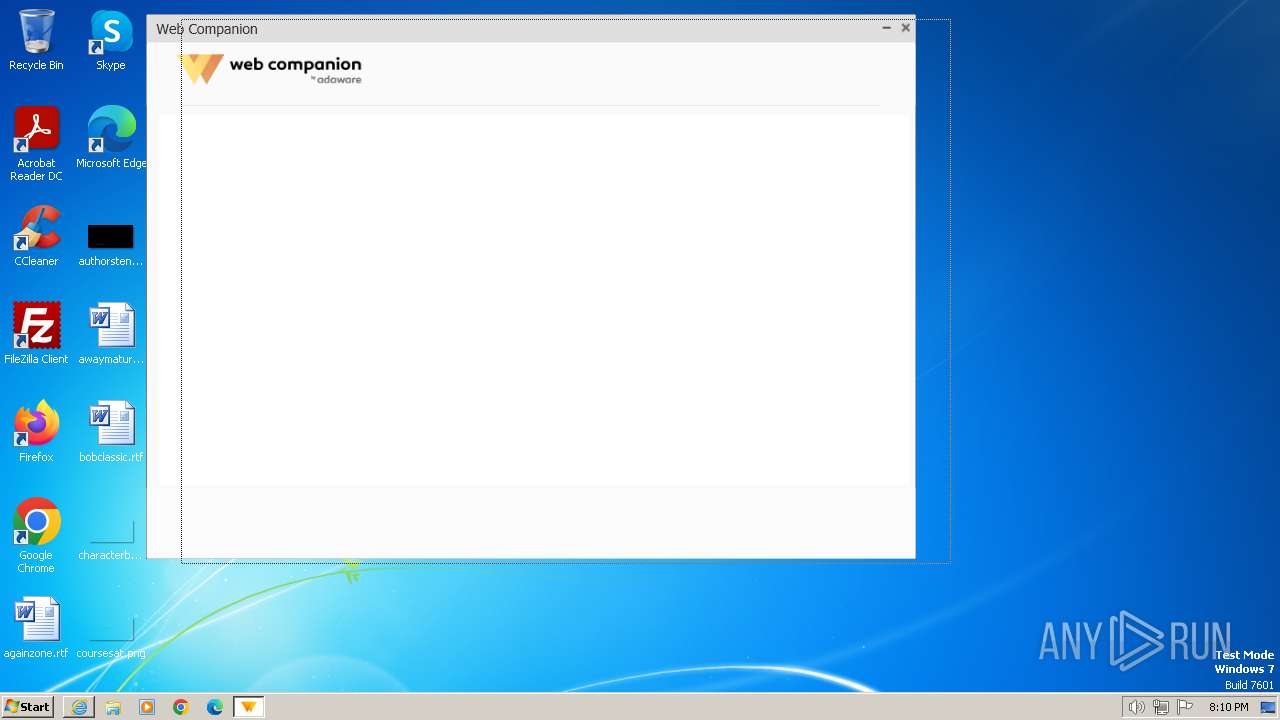This screenshot has height=720, width=1280.
Task: Launch Windows Media Player from taskbar
Action: tap(147, 707)
